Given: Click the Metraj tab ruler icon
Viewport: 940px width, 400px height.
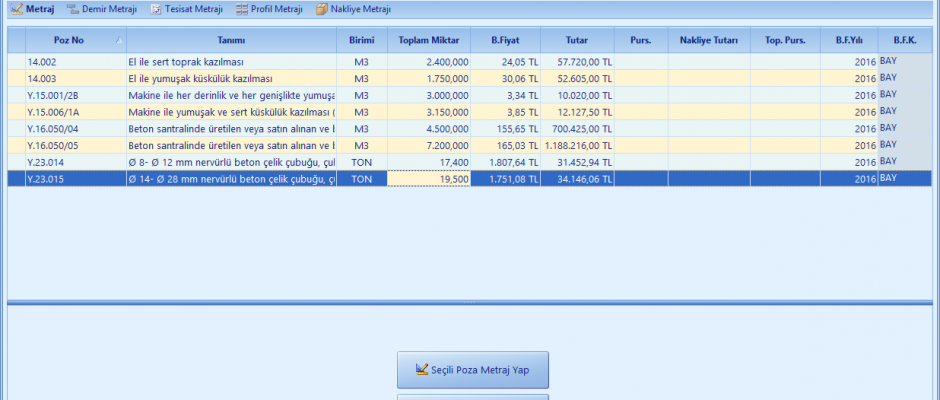Looking at the screenshot, I should pyautogui.click(x=16, y=9).
